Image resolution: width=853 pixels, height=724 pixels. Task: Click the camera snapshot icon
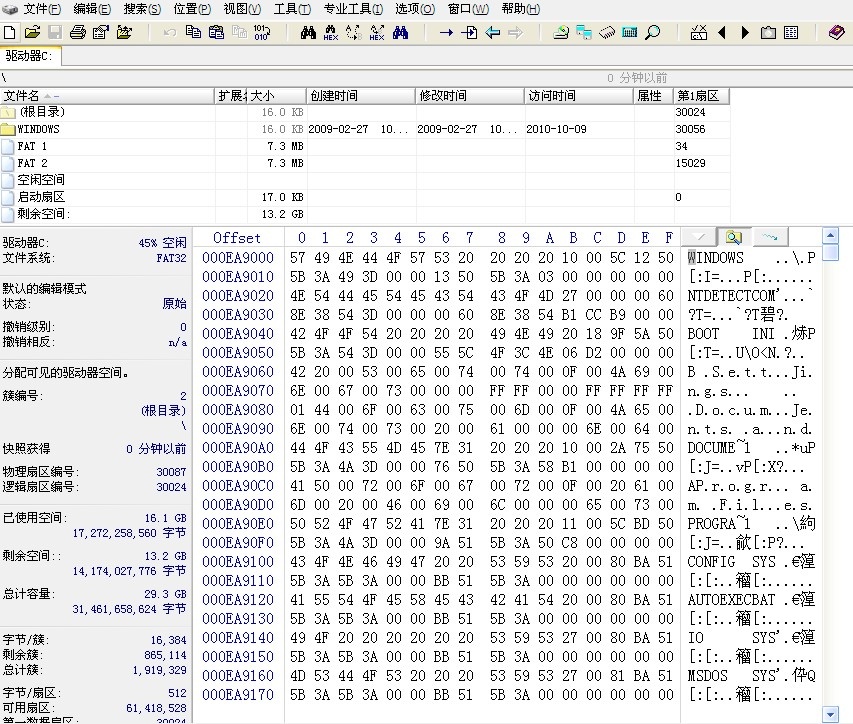(x=768, y=33)
